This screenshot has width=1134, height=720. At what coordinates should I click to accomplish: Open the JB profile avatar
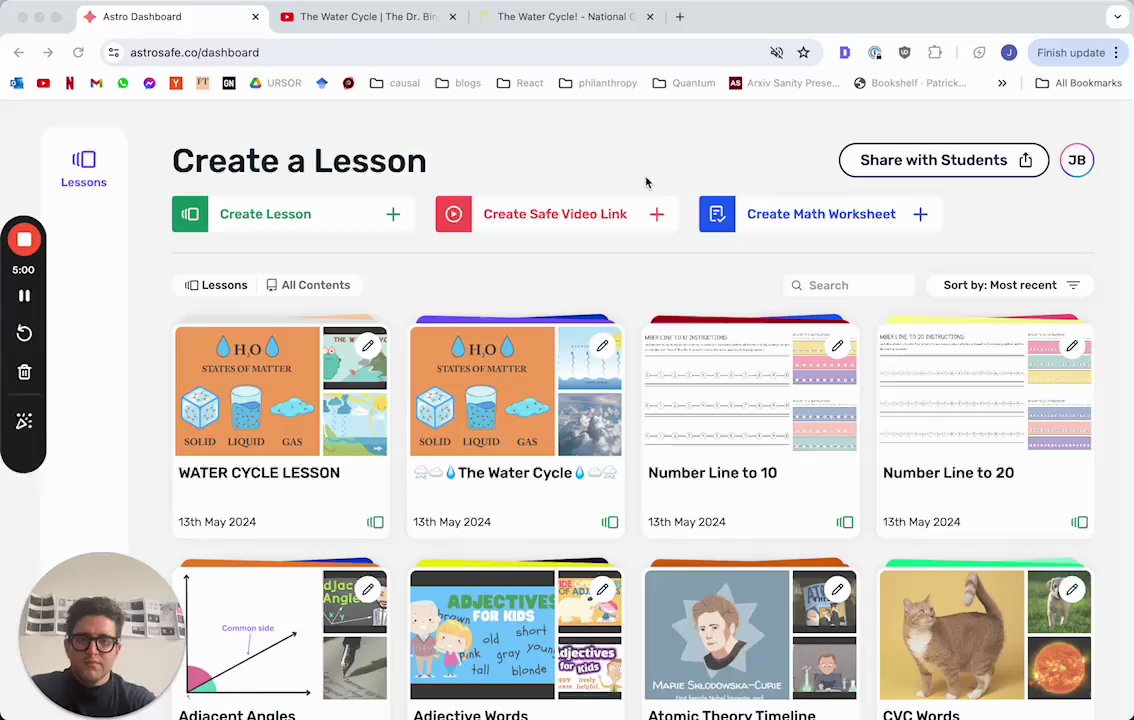[1077, 160]
